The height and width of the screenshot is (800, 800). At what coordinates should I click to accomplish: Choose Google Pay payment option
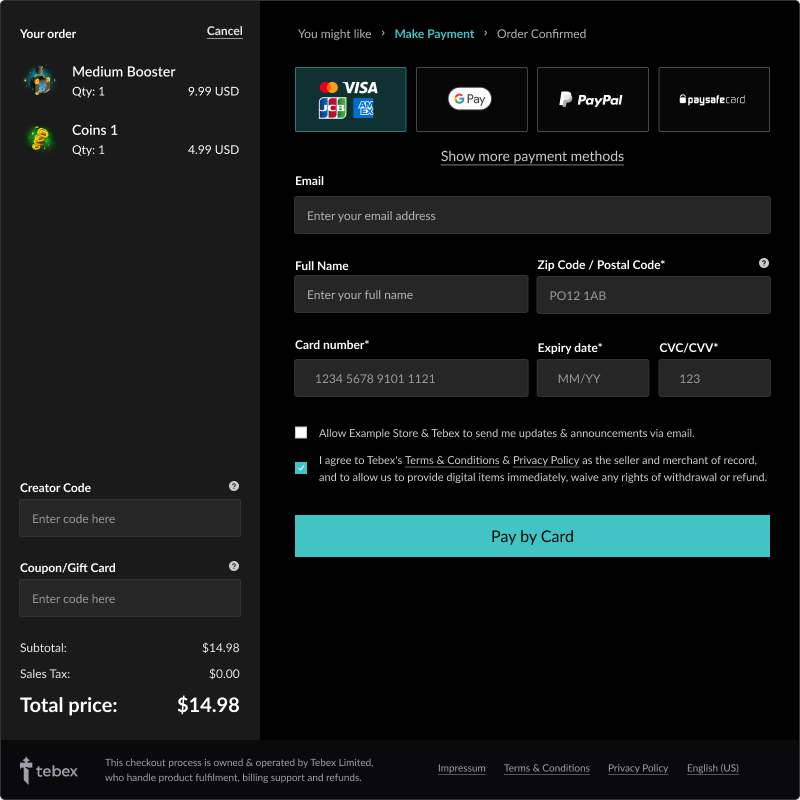click(x=471, y=99)
